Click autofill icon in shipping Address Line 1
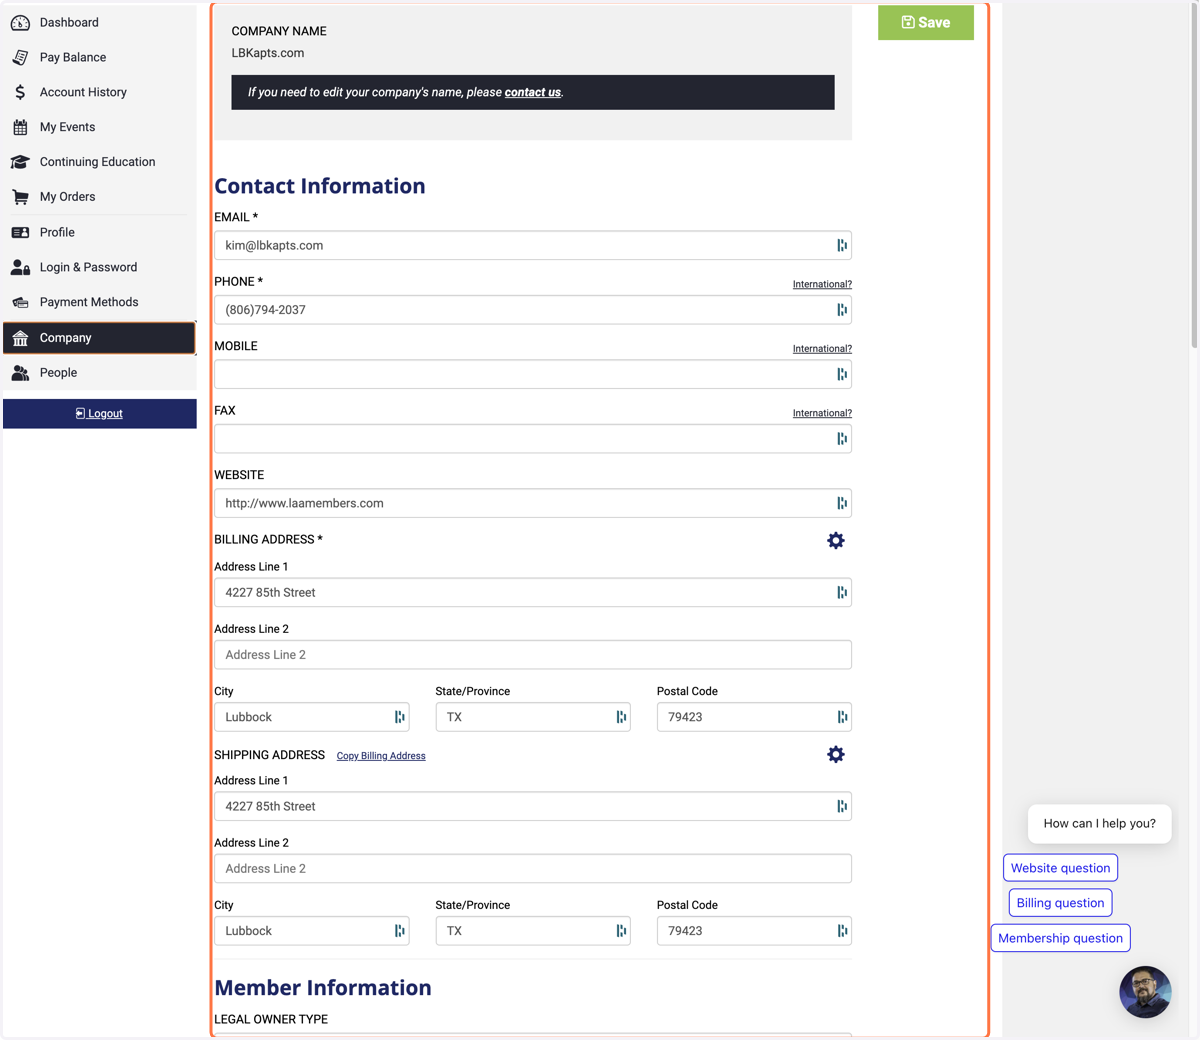Viewport: 1200px width, 1040px height. [842, 807]
